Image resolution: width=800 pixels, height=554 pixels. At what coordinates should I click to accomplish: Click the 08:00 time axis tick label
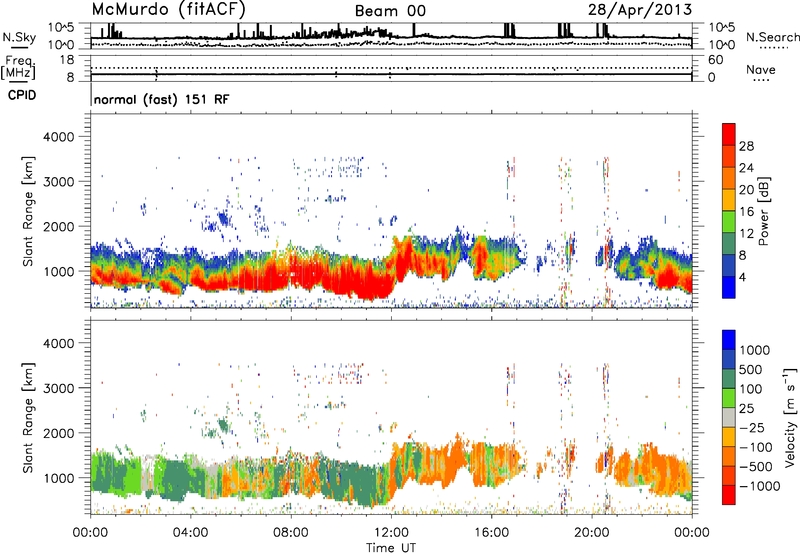pyautogui.click(x=291, y=533)
